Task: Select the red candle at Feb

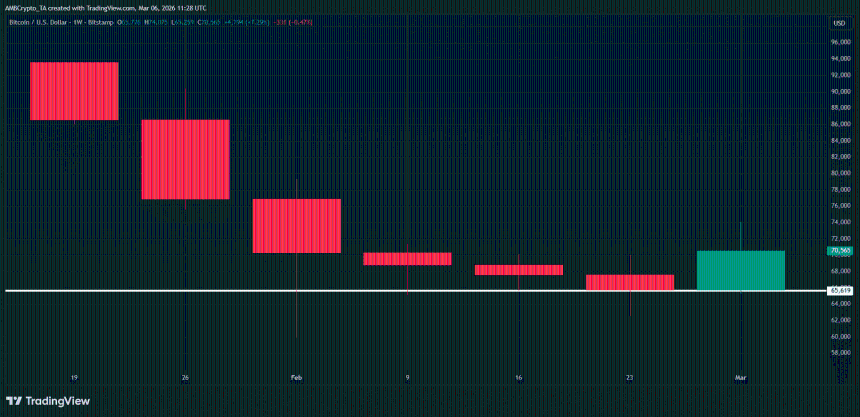Action: [297, 225]
